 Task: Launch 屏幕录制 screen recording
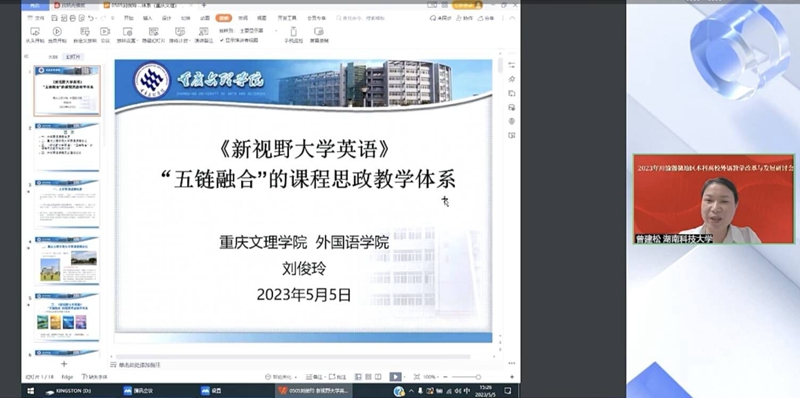coord(319,35)
